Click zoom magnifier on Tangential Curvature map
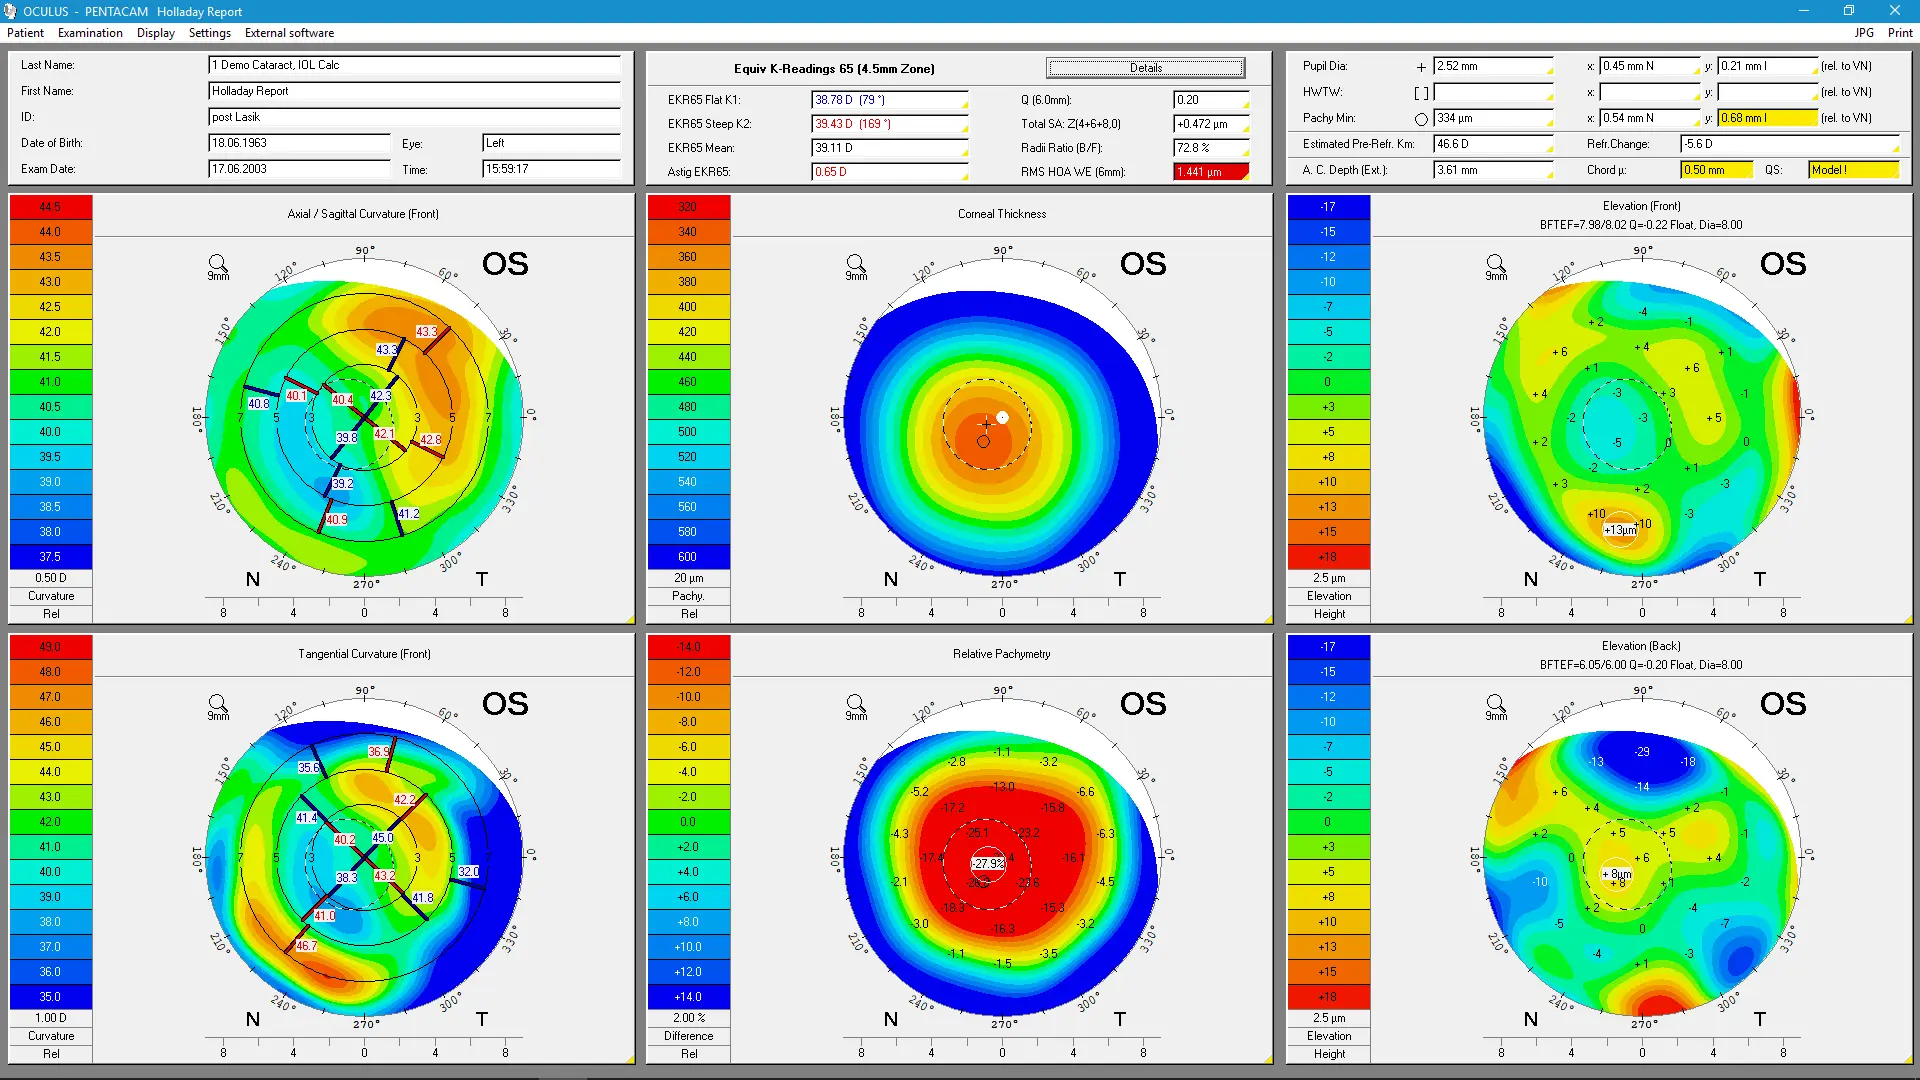This screenshot has height=1080, width=1920. (217, 704)
